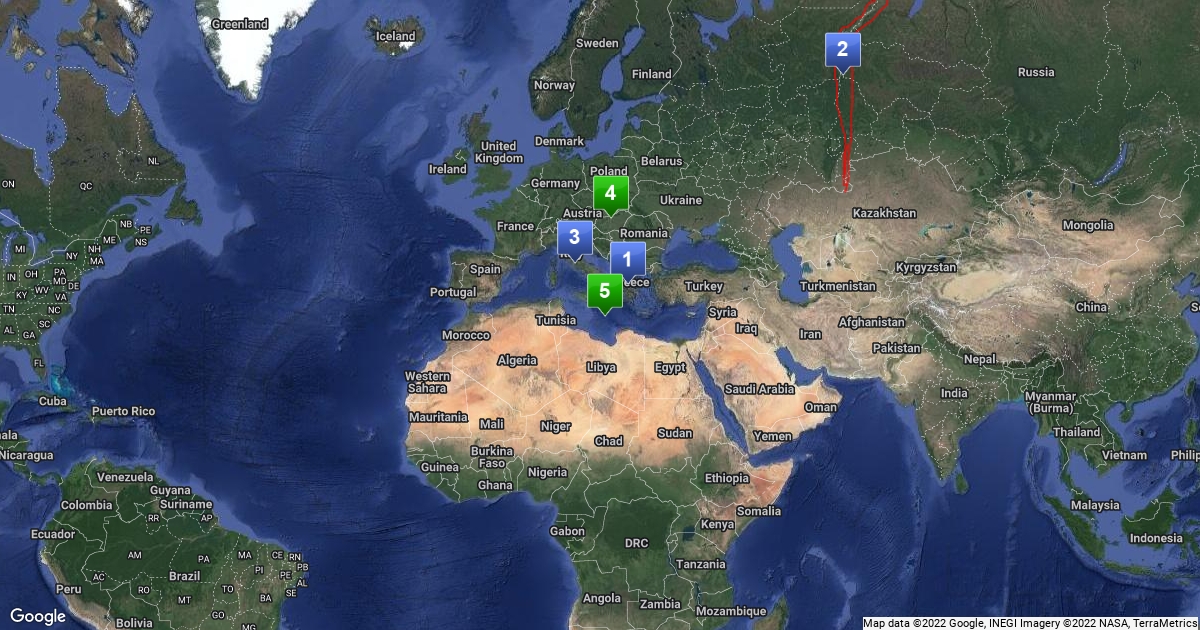Click the red route line in Russia
The height and width of the screenshot is (630, 1200).
(846, 130)
